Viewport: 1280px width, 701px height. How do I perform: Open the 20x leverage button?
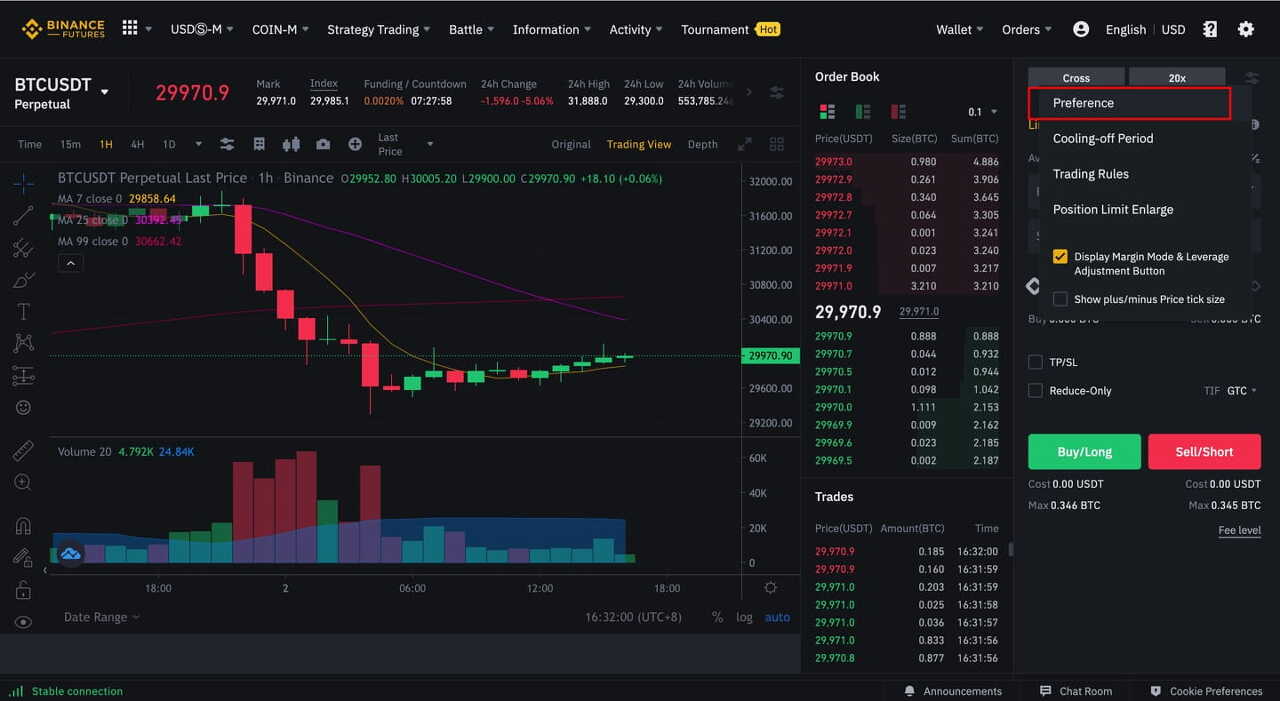coord(1177,77)
